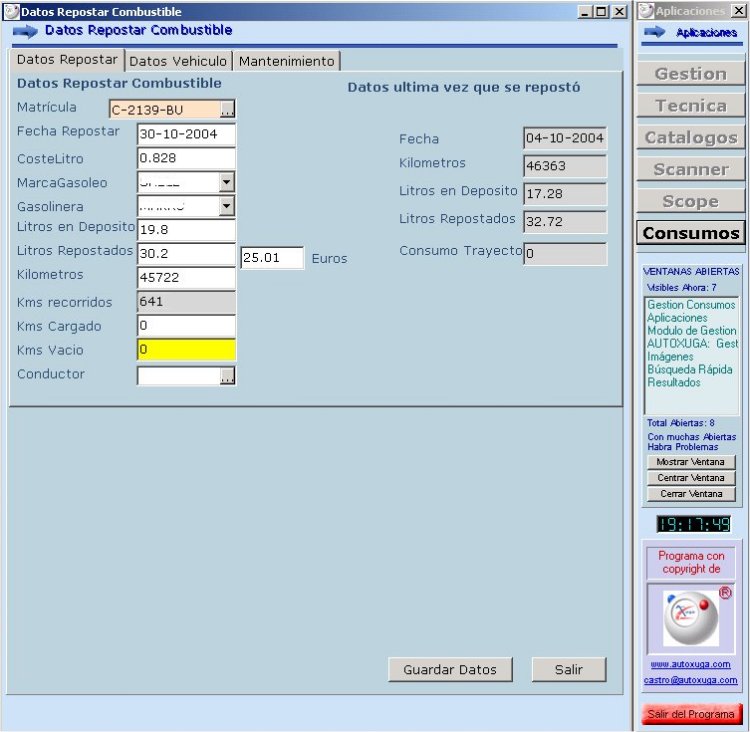Open the www.autoxuga.com link
This screenshot has width=750, height=732.
coord(690,664)
